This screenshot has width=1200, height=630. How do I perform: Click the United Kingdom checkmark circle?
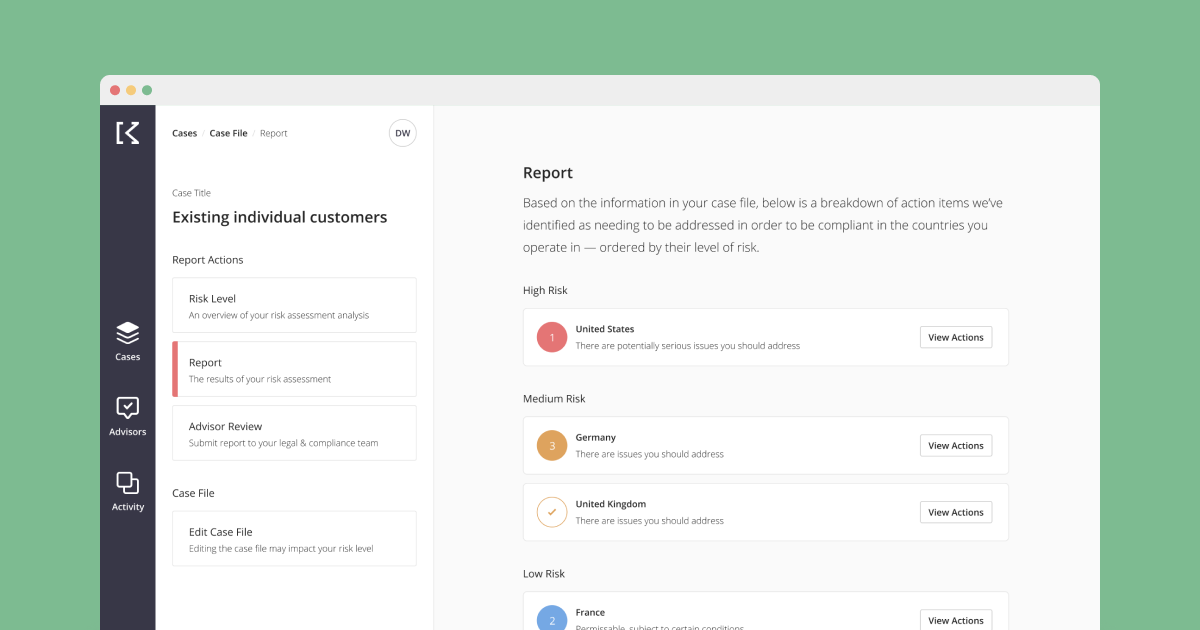point(552,512)
